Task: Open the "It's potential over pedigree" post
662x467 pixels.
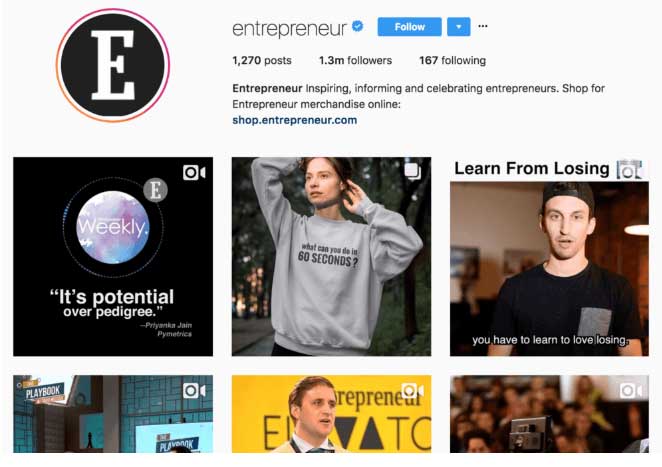Action: point(113,257)
